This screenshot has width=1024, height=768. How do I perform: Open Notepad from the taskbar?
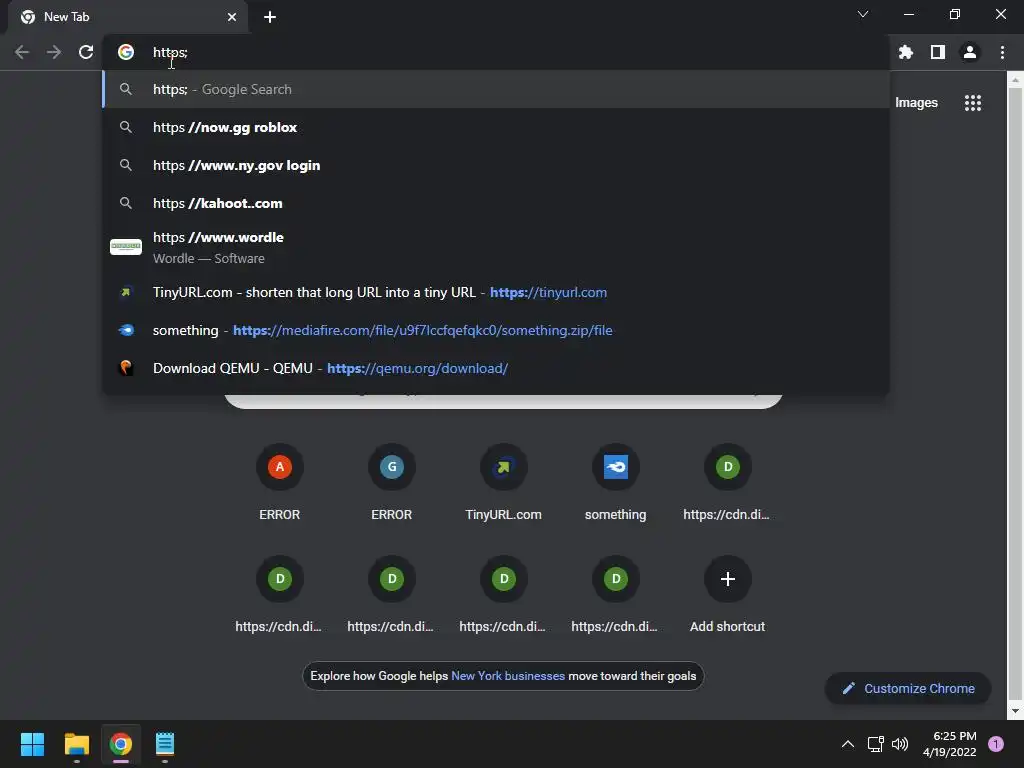(165, 744)
